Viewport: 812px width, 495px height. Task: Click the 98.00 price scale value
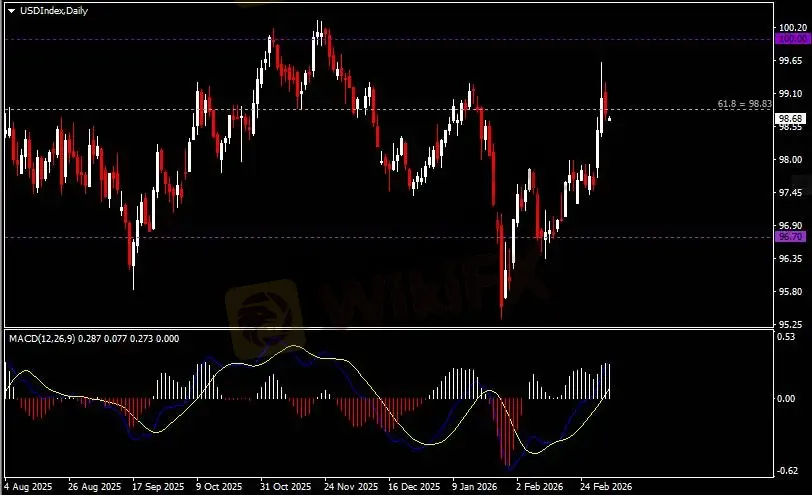790,159
